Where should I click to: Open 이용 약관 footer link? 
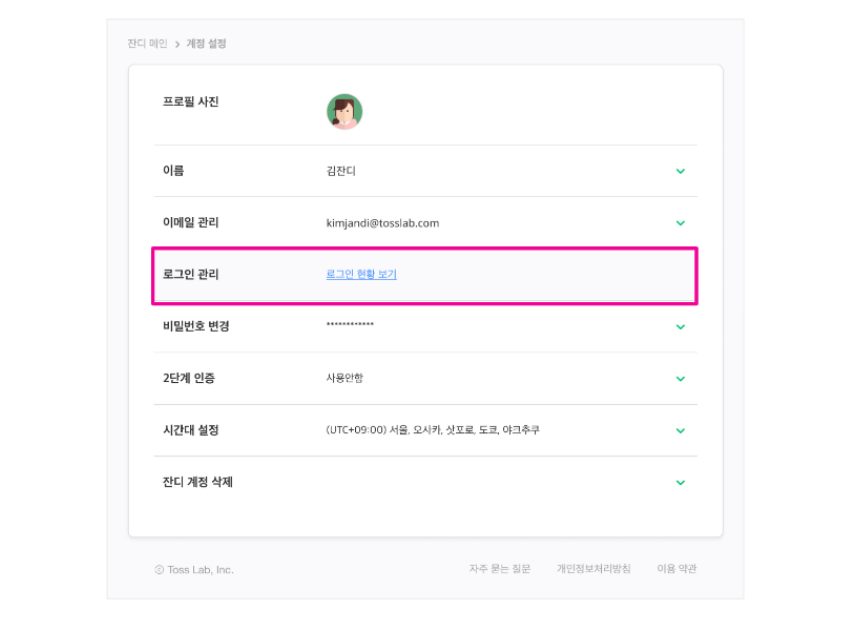(677, 569)
